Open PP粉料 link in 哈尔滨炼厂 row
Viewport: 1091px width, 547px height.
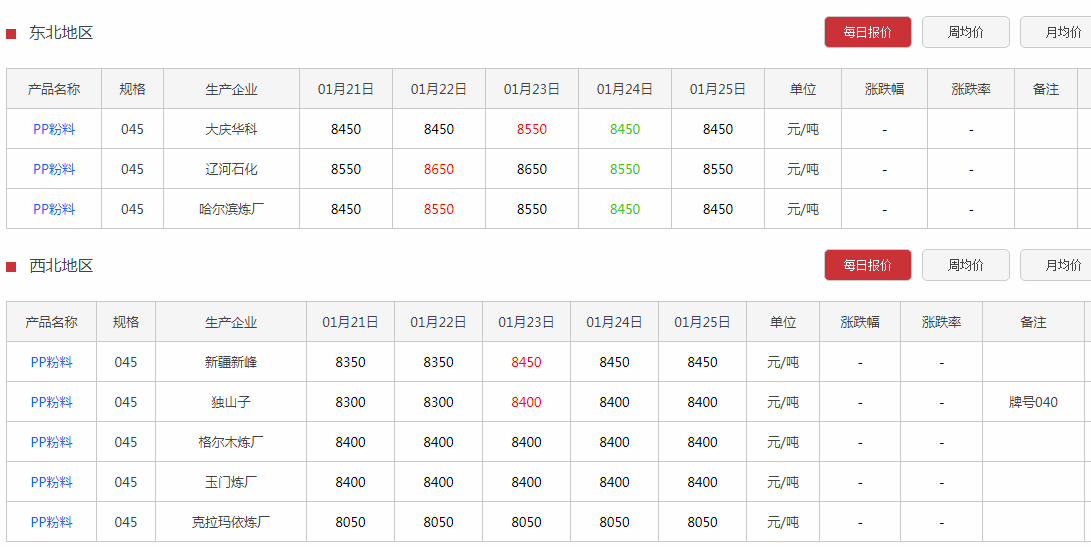54,209
